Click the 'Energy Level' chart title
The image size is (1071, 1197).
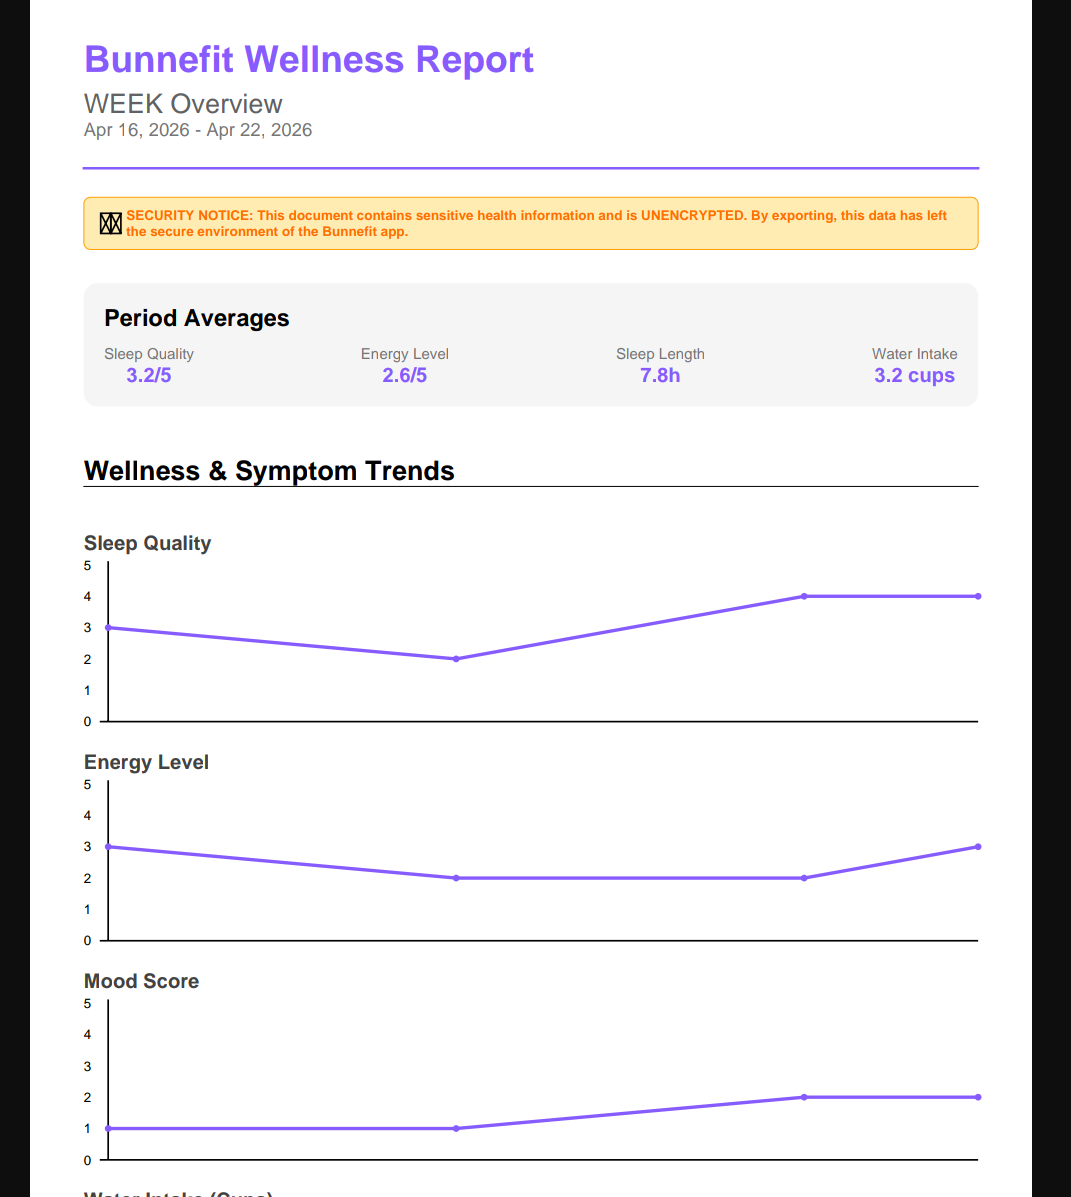[146, 763]
